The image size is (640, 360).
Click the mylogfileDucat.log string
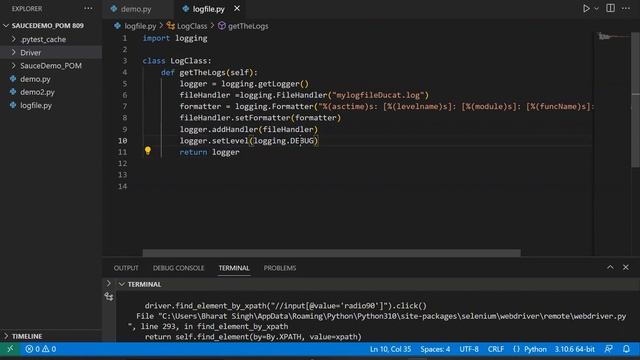point(378,95)
